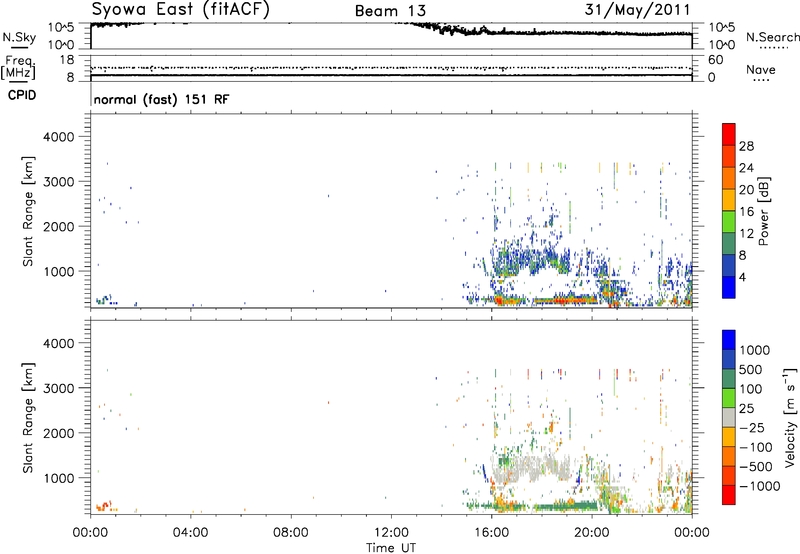Click the 'CPID' label
The width and height of the screenshot is (800, 554).
coord(22,95)
